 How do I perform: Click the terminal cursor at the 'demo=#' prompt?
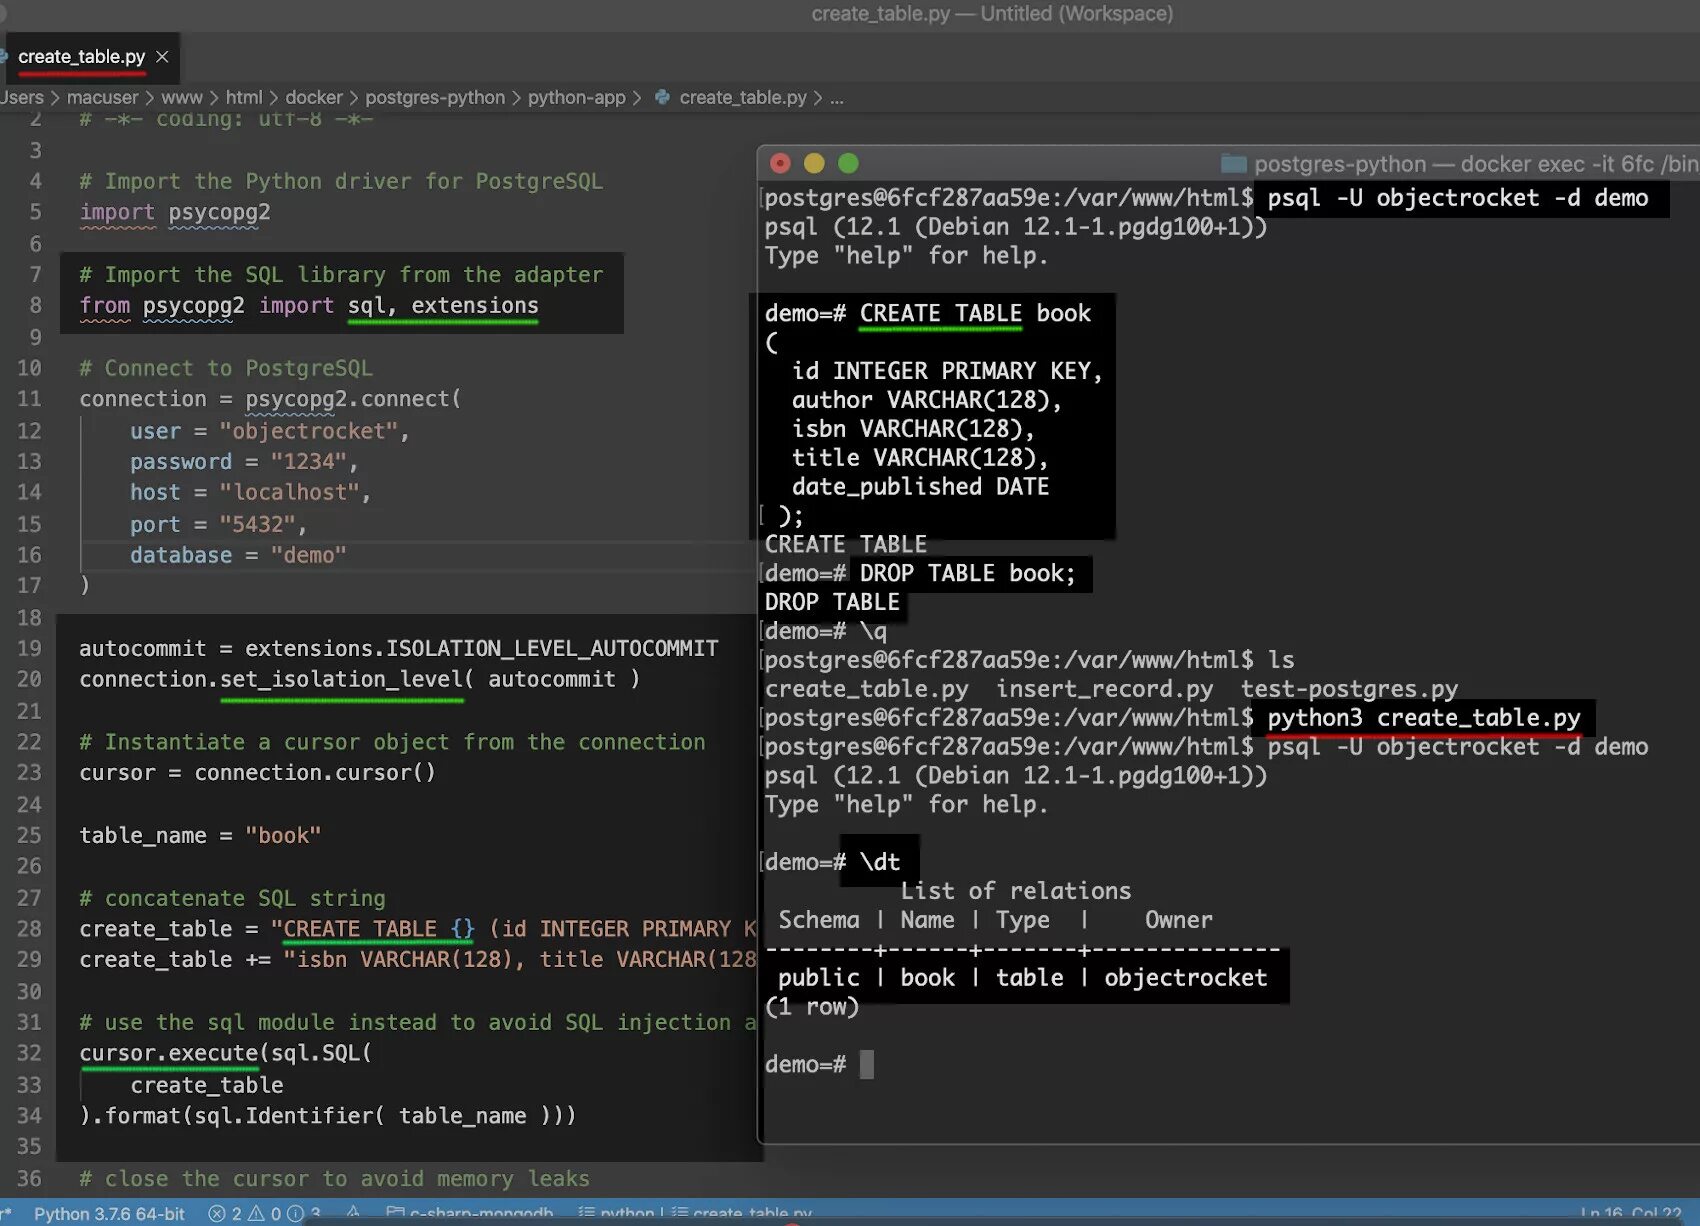[x=867, y=1064]
